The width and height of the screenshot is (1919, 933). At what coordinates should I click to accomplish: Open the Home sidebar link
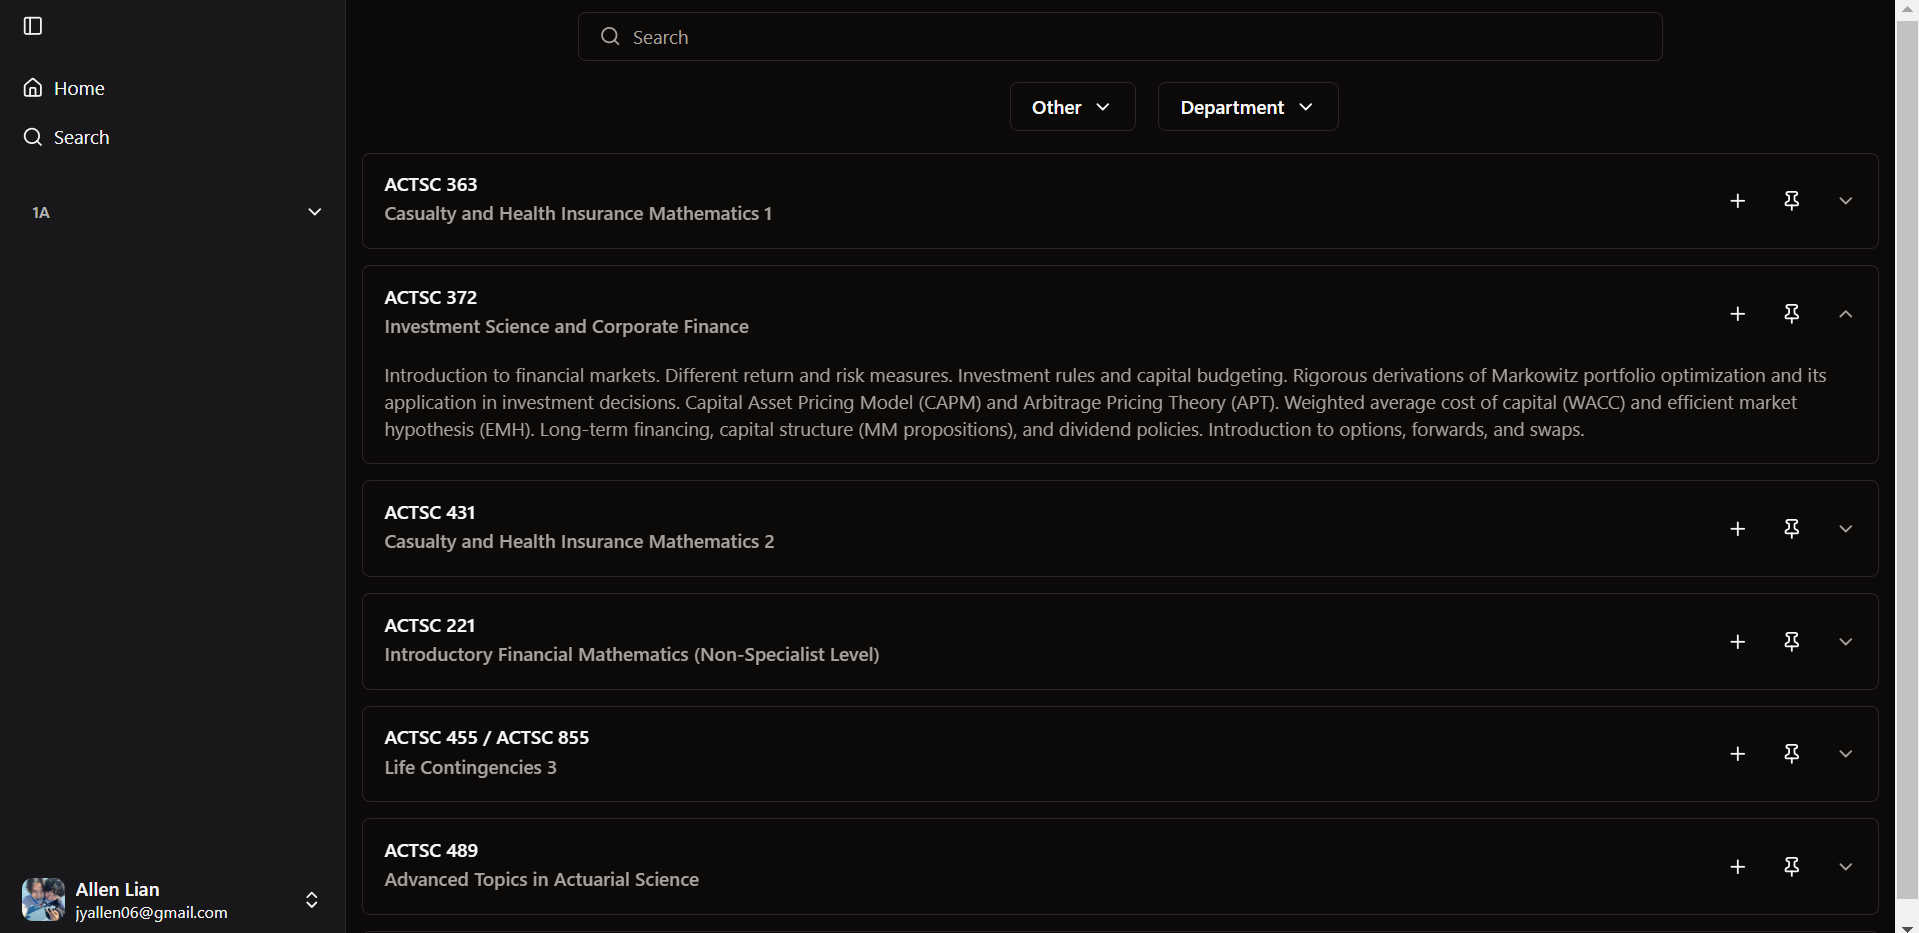tap(172, 88)
